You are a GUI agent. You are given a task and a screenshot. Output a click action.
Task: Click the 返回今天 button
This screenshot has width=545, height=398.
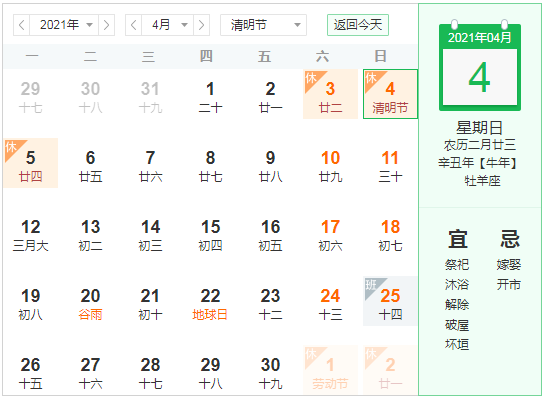click(x=358, y=25)
